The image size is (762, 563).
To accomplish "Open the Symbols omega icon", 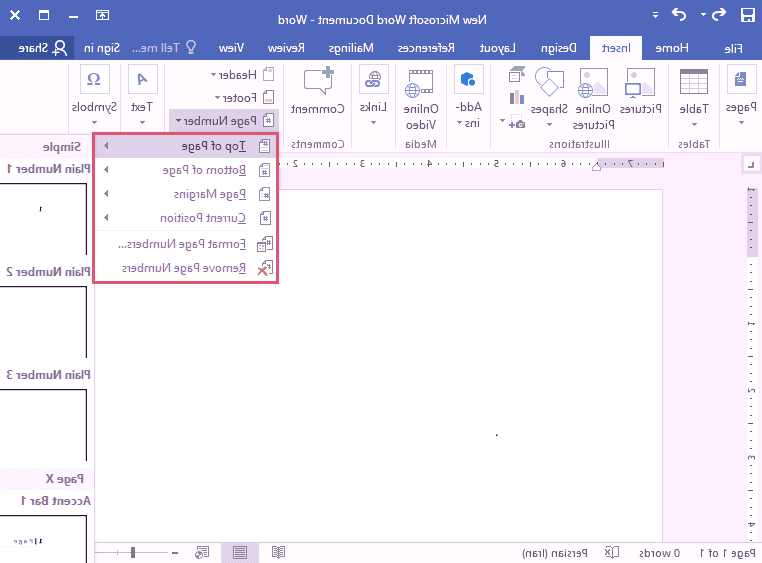I will coord(94,79).
